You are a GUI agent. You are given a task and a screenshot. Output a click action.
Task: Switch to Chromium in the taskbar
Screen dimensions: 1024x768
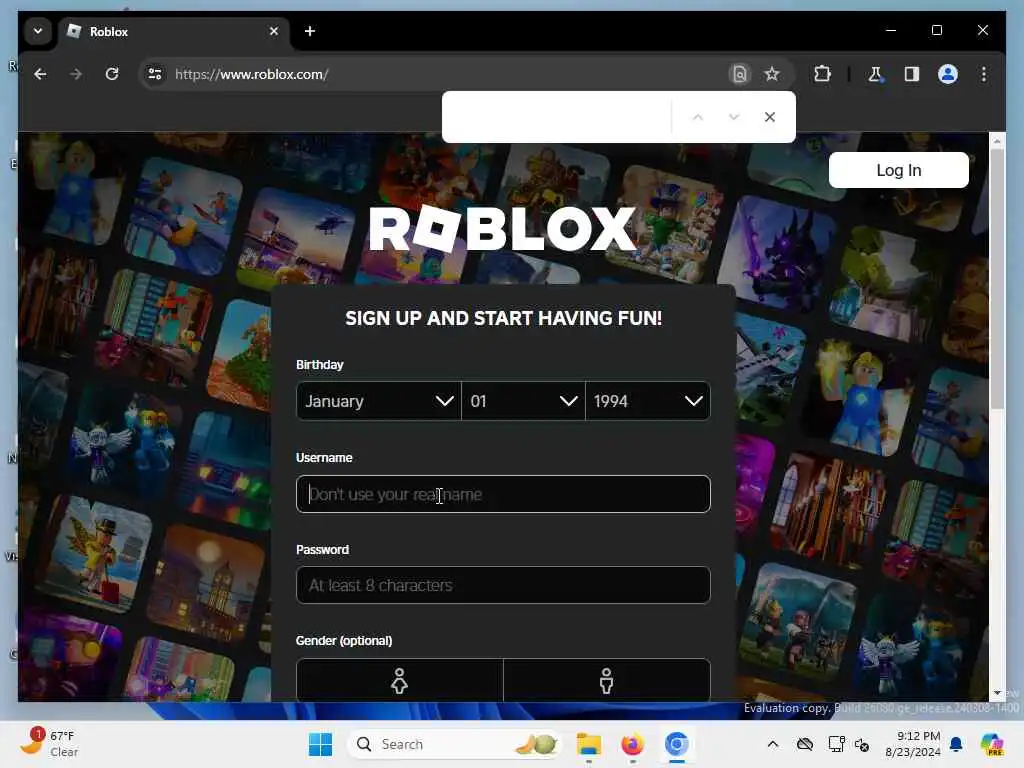click(x=677, y=744)
